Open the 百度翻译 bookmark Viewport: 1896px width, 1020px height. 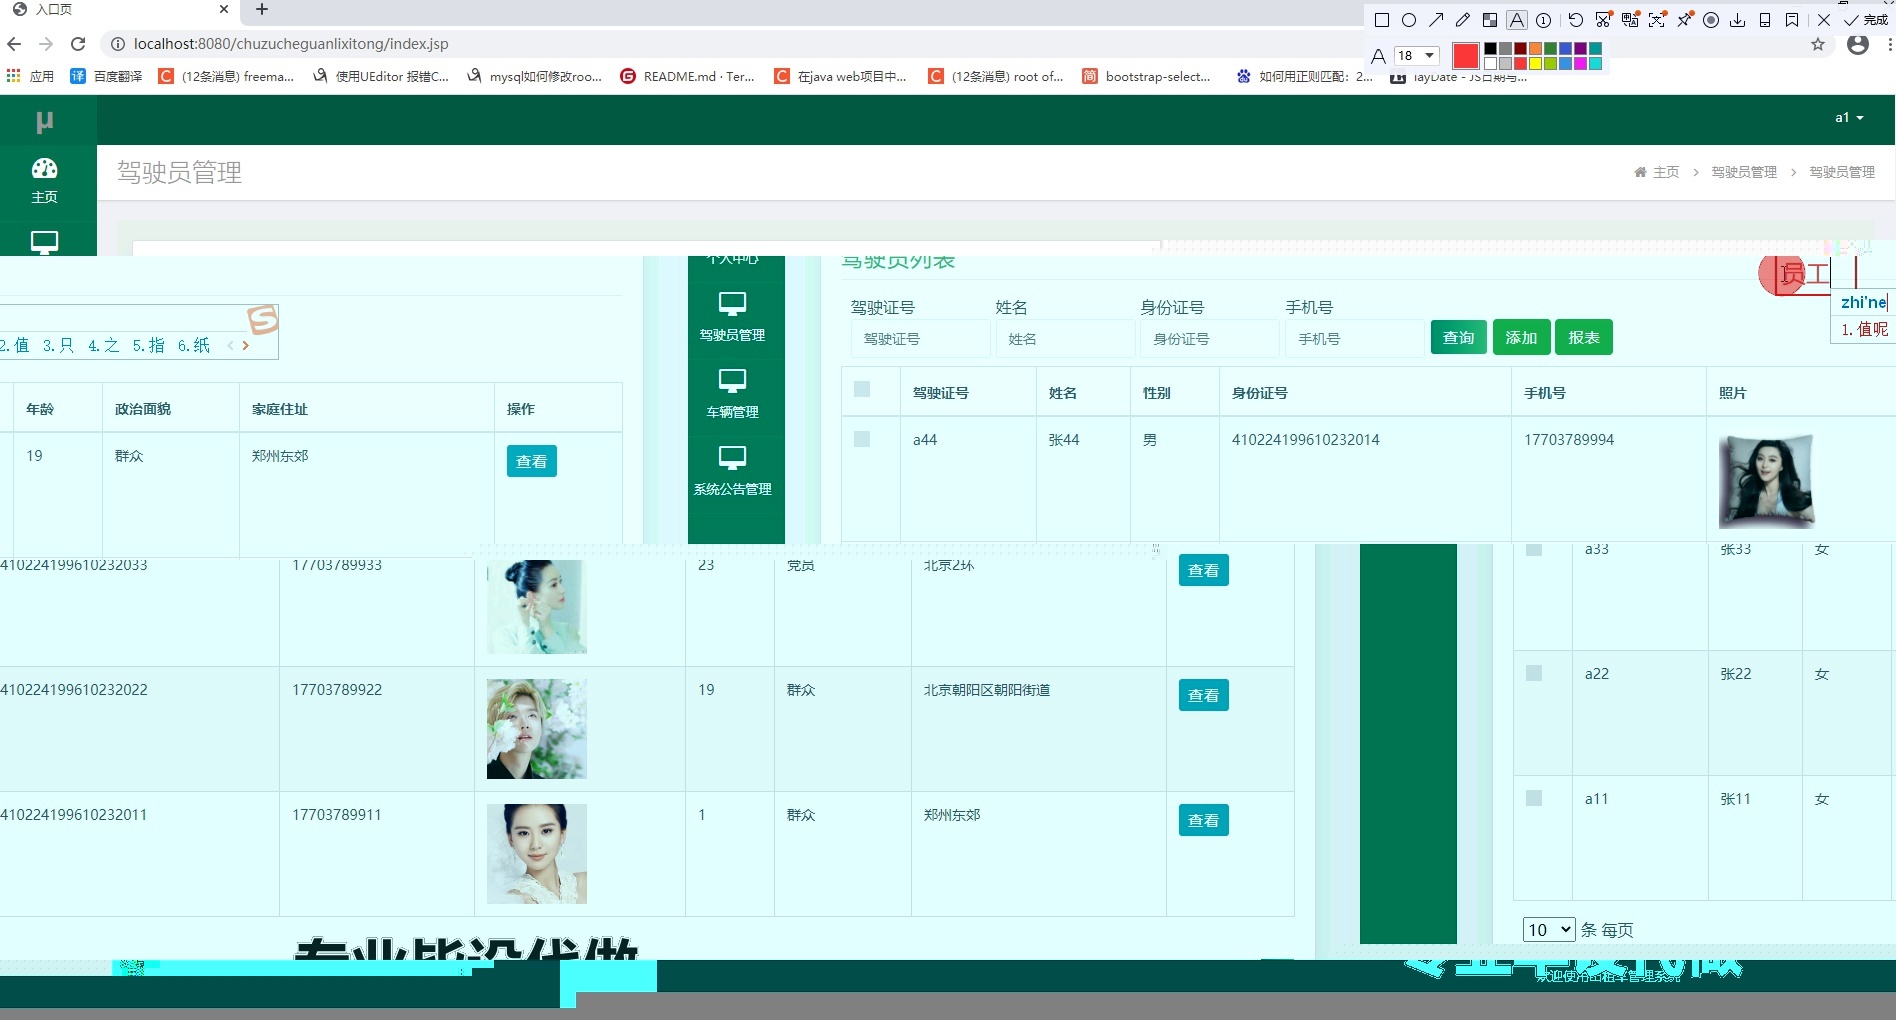pyautogui.click(x=107, y=76)
